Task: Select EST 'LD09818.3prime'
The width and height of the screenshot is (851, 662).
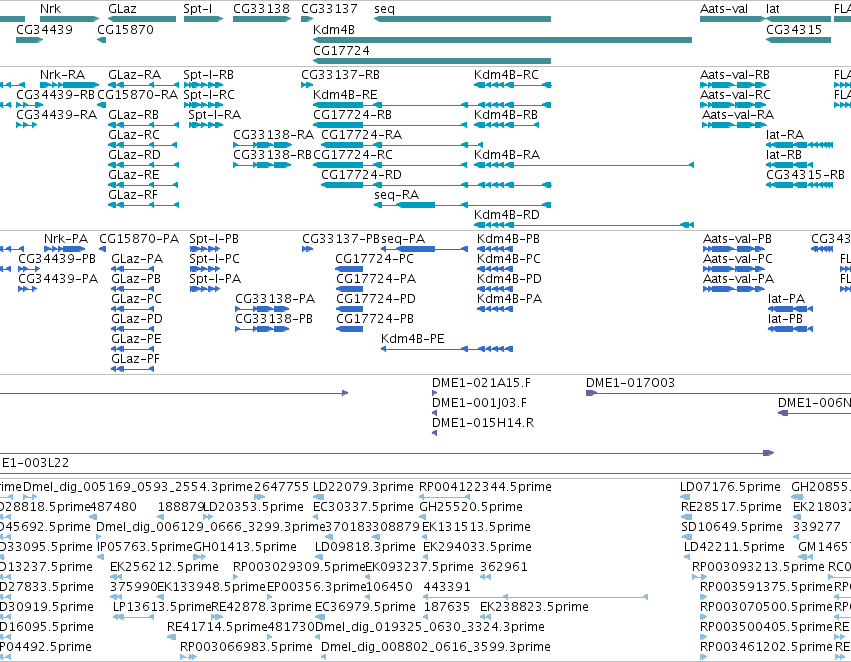Action: pyautogui.click(x=365, y=547)
